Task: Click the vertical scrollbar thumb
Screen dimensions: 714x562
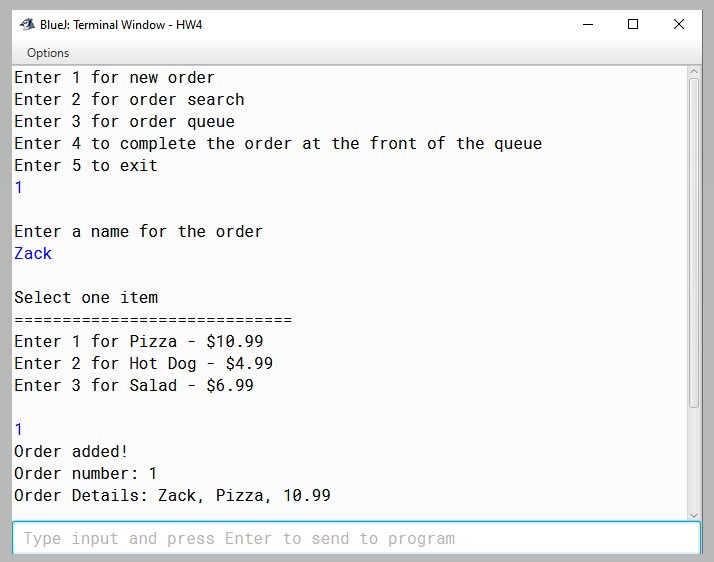Action: [x=694, y=243]
